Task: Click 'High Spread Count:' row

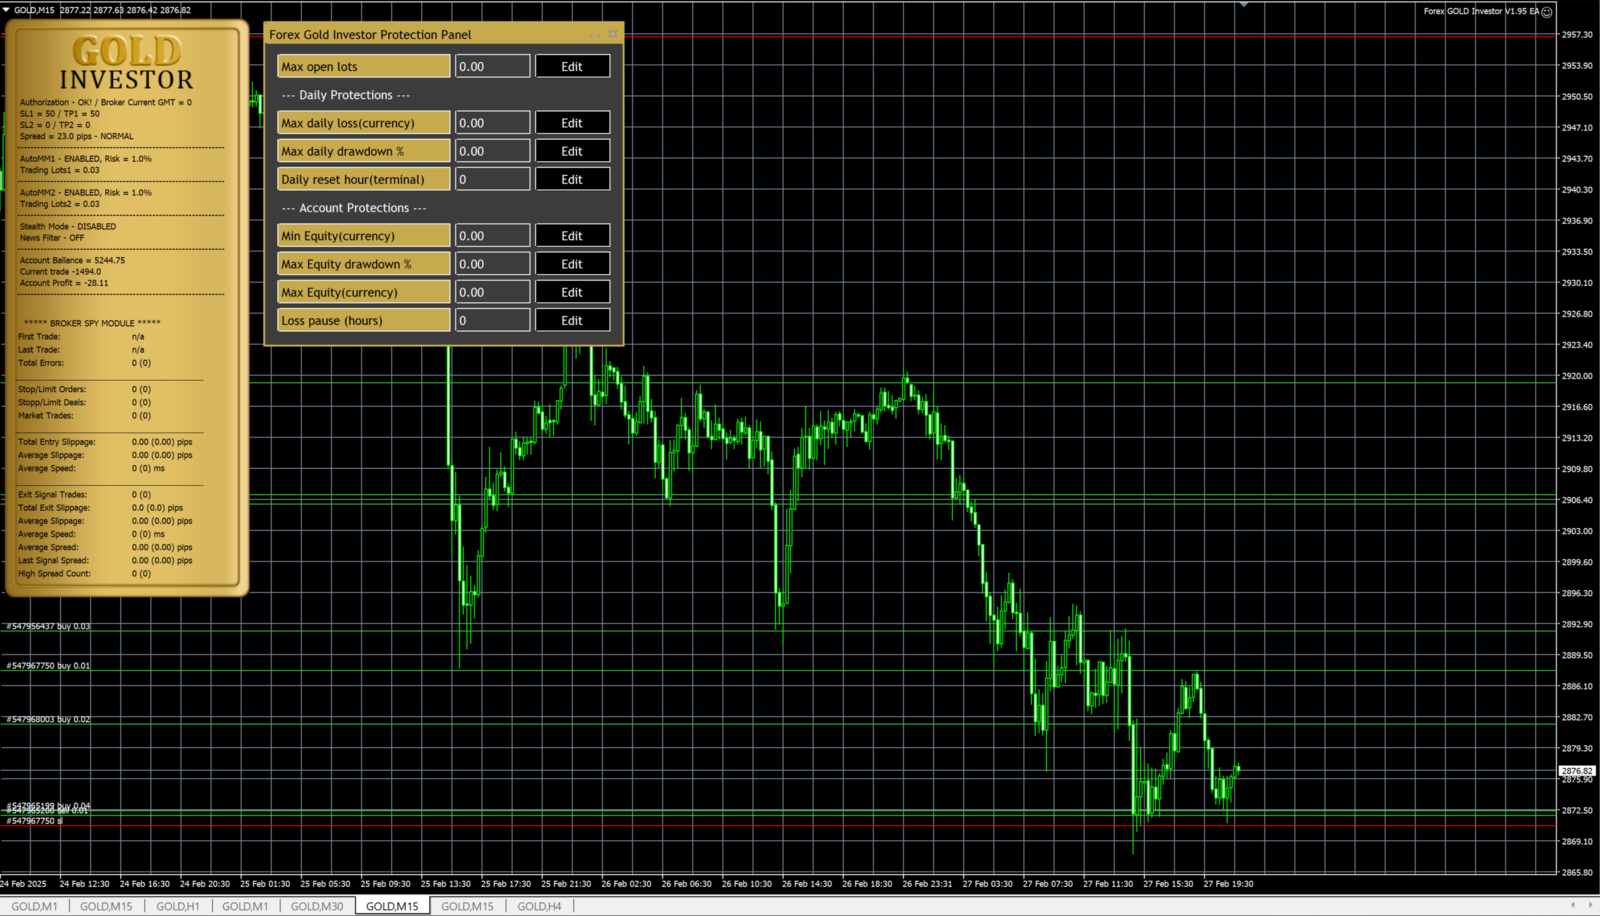Action: pyautogui.click(x=85, y=574)
